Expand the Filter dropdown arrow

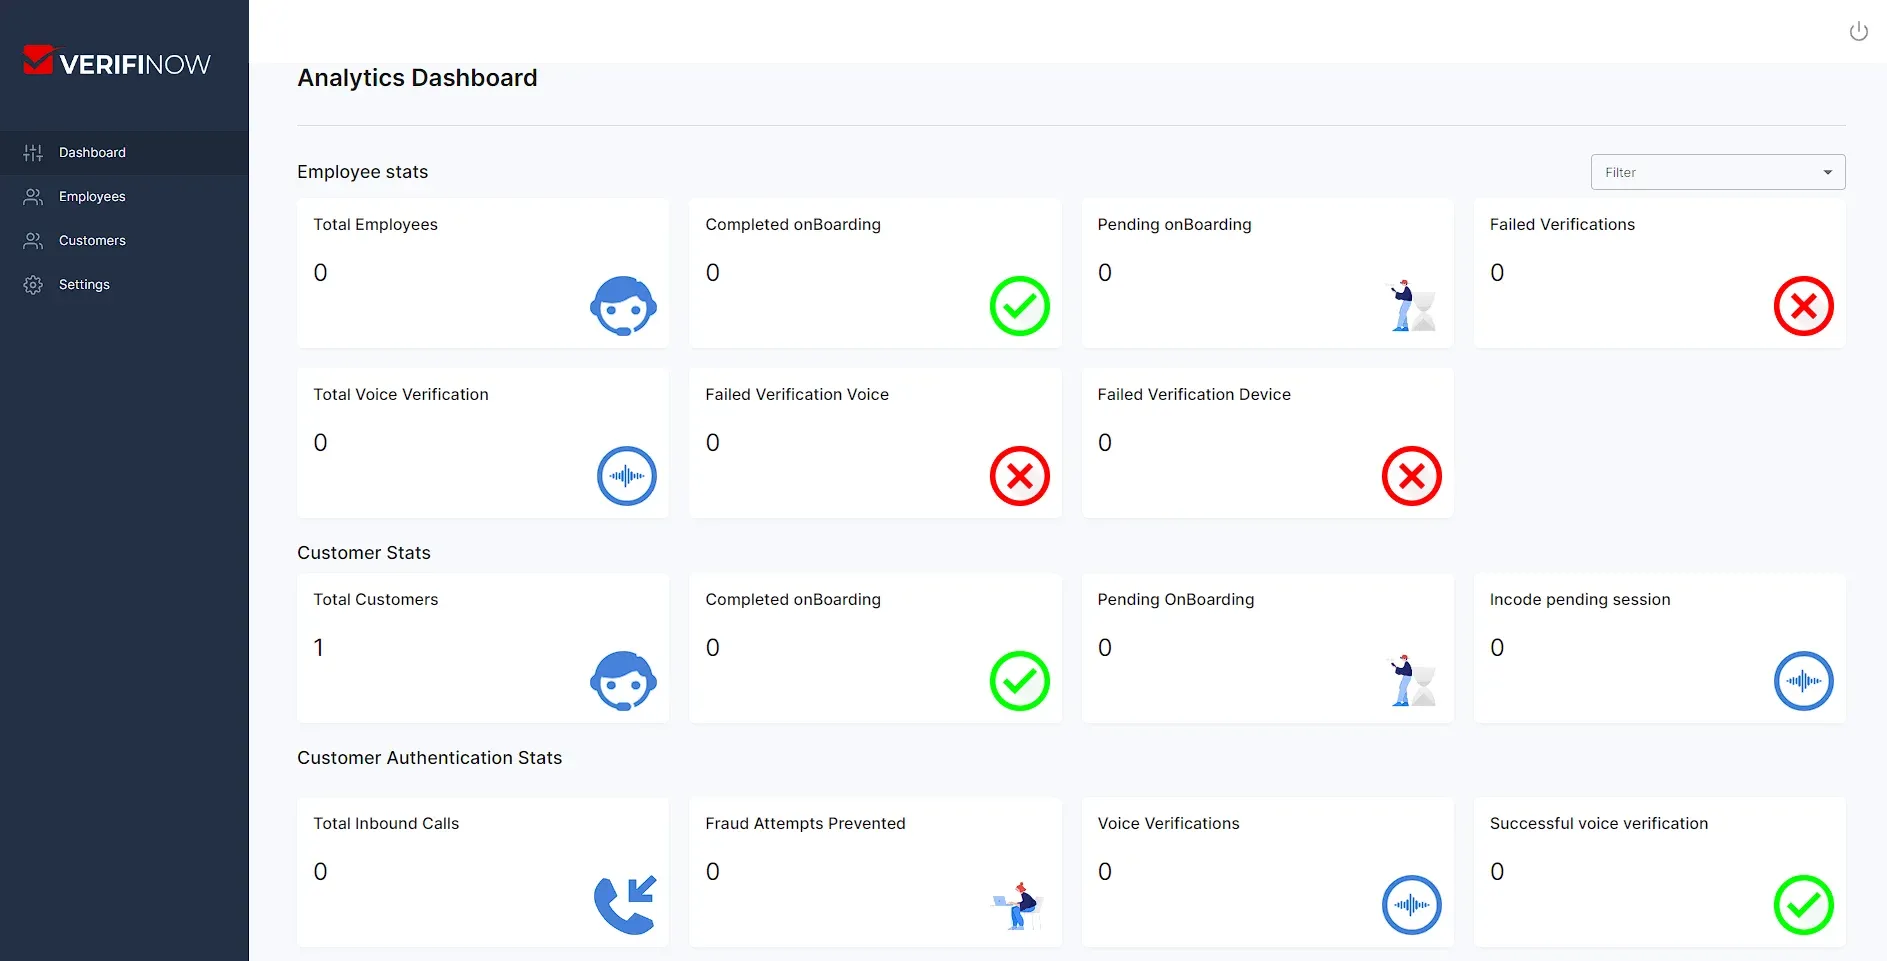pos(1827,172)
